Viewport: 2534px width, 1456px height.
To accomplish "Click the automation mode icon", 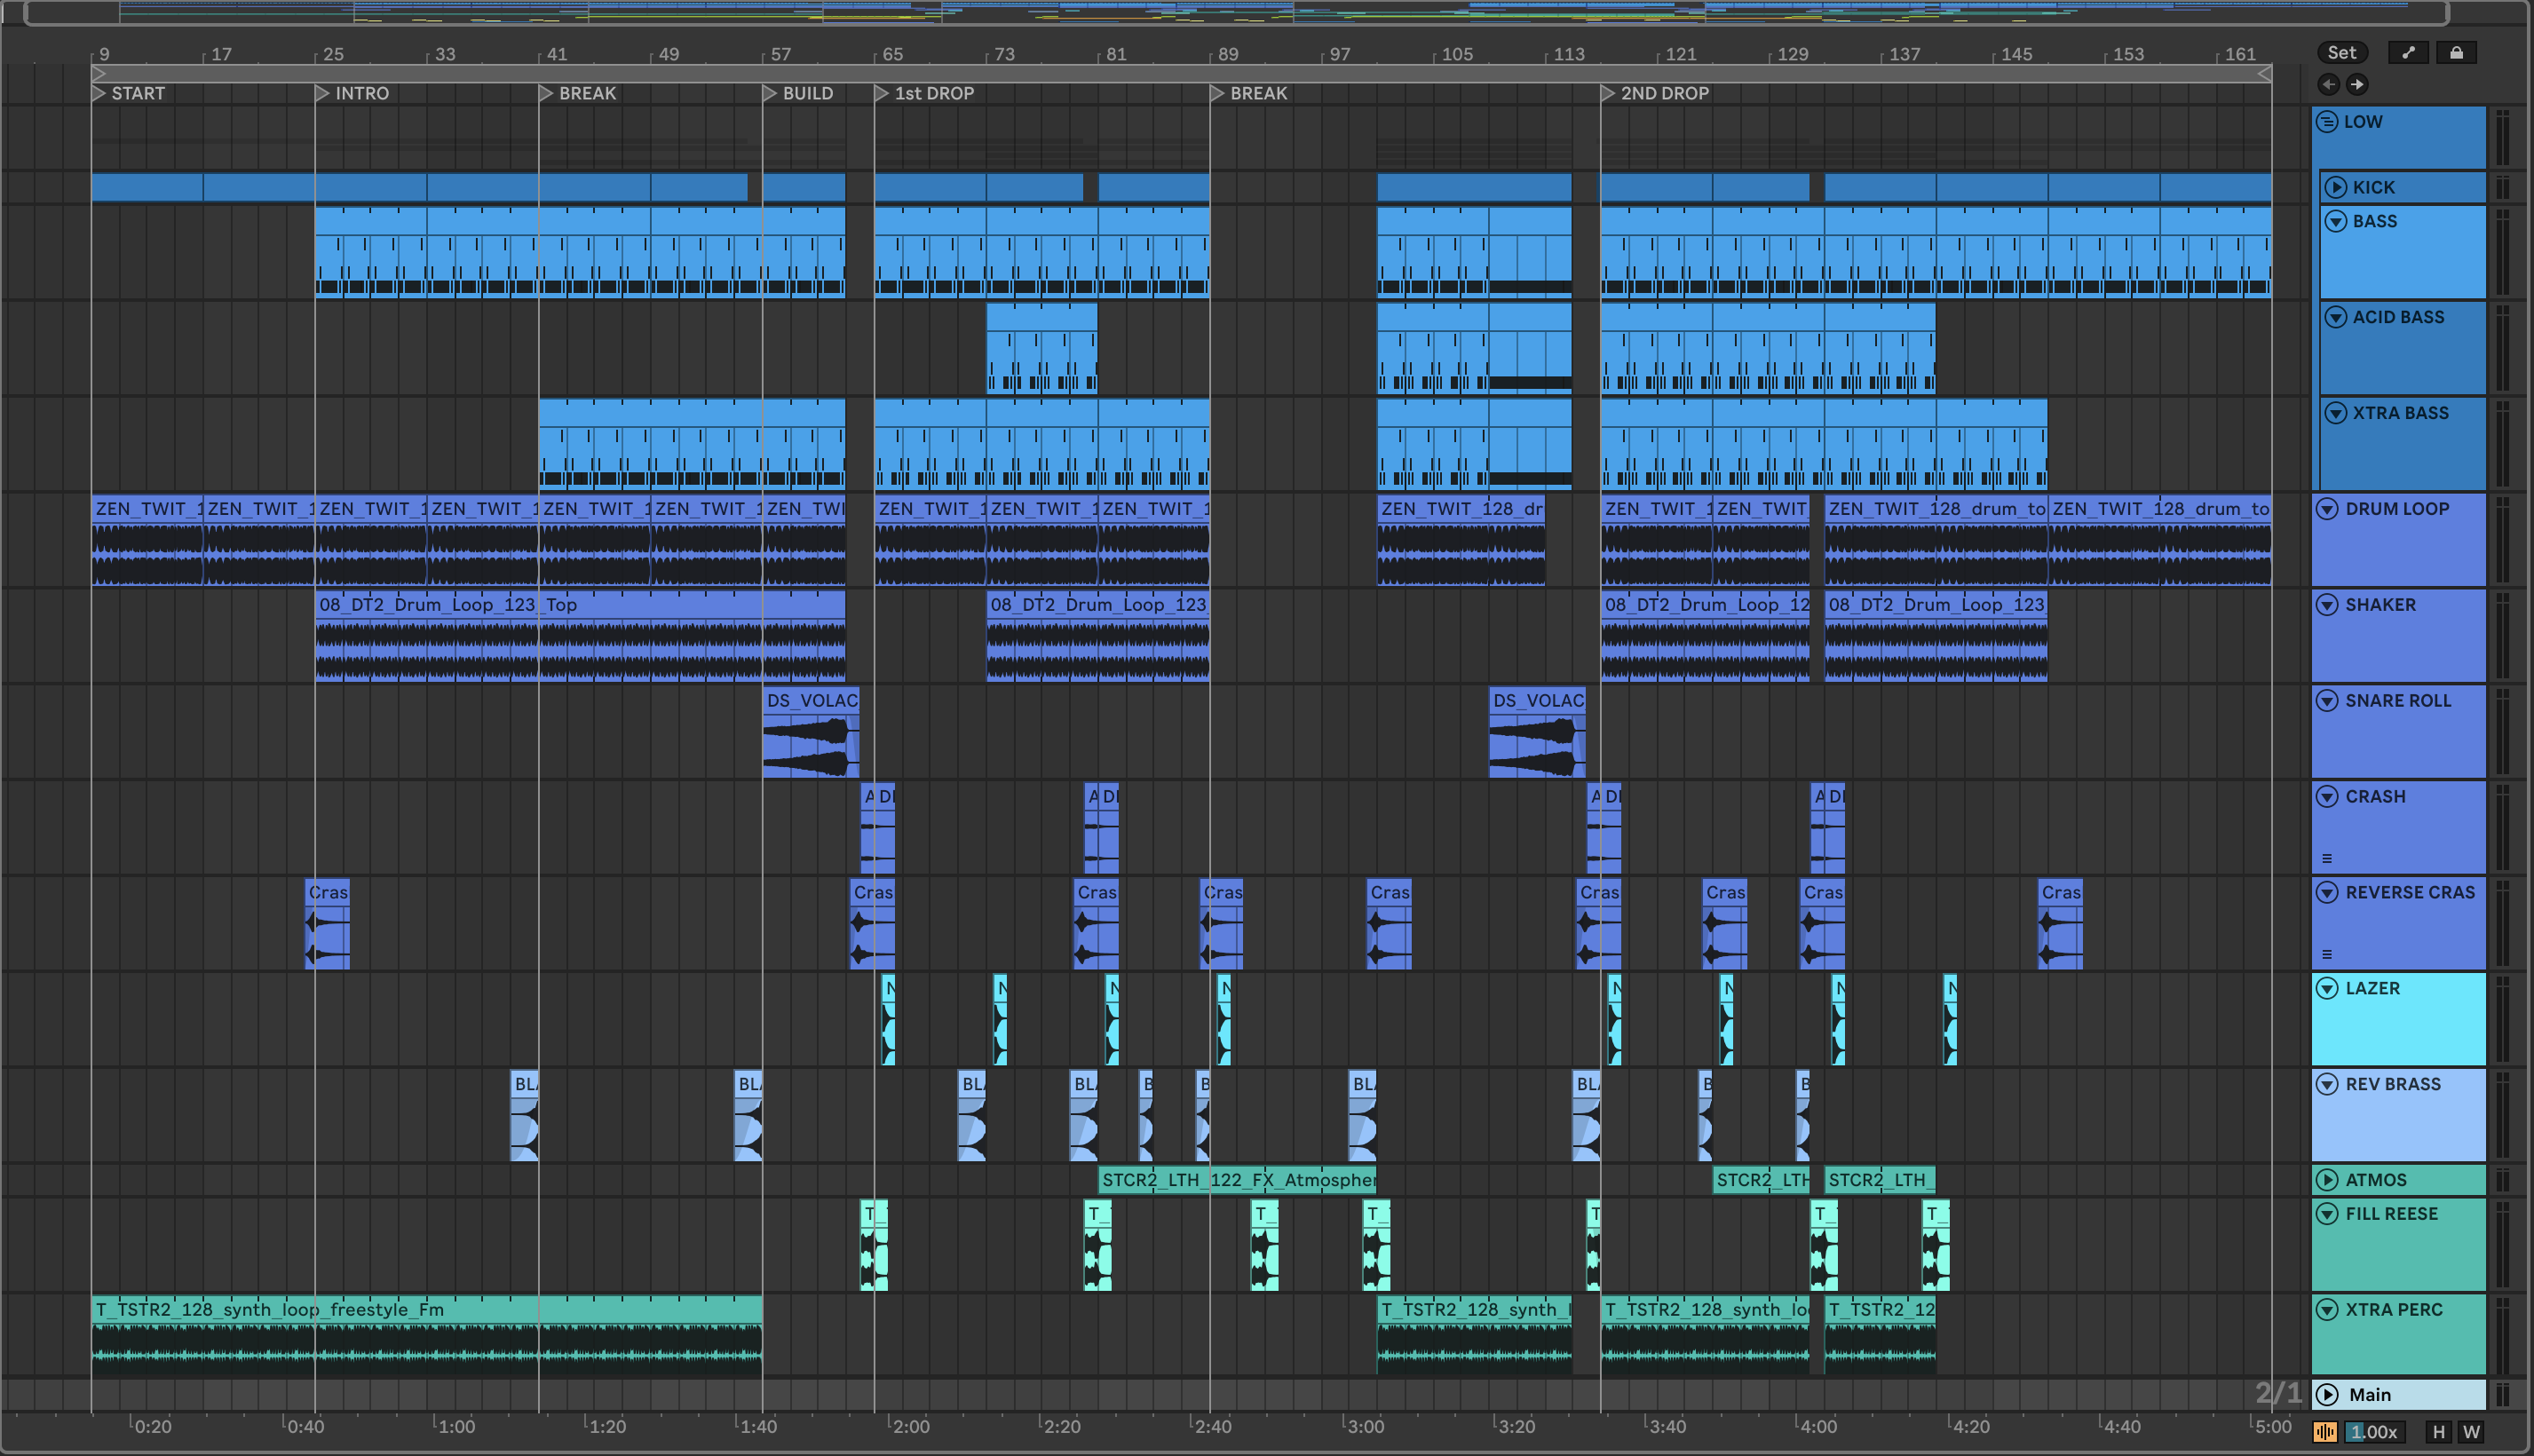I will point(2408,53).
